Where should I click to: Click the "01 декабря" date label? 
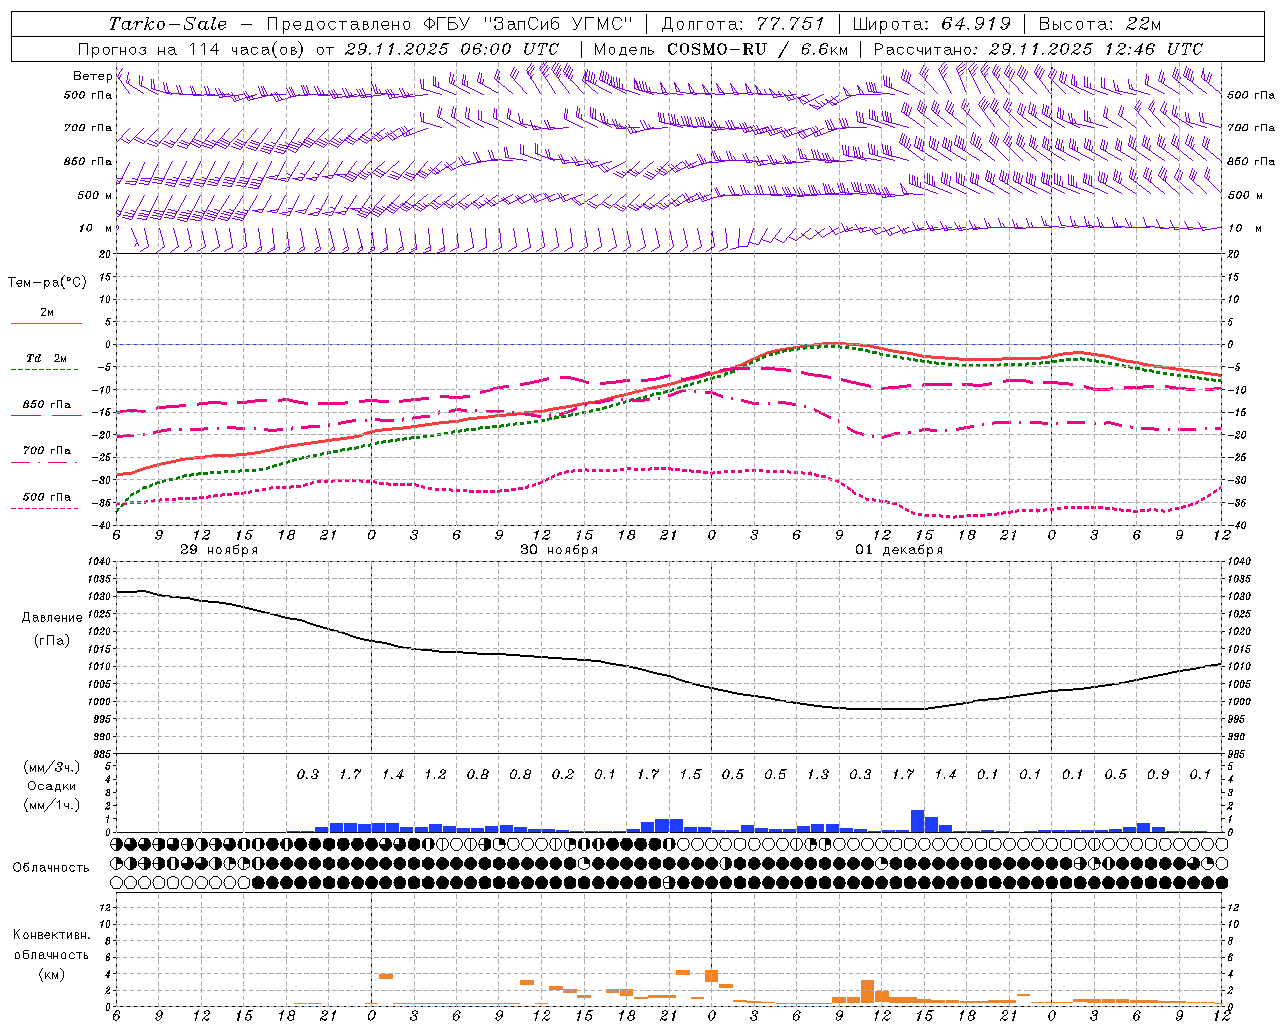[899, 550]
